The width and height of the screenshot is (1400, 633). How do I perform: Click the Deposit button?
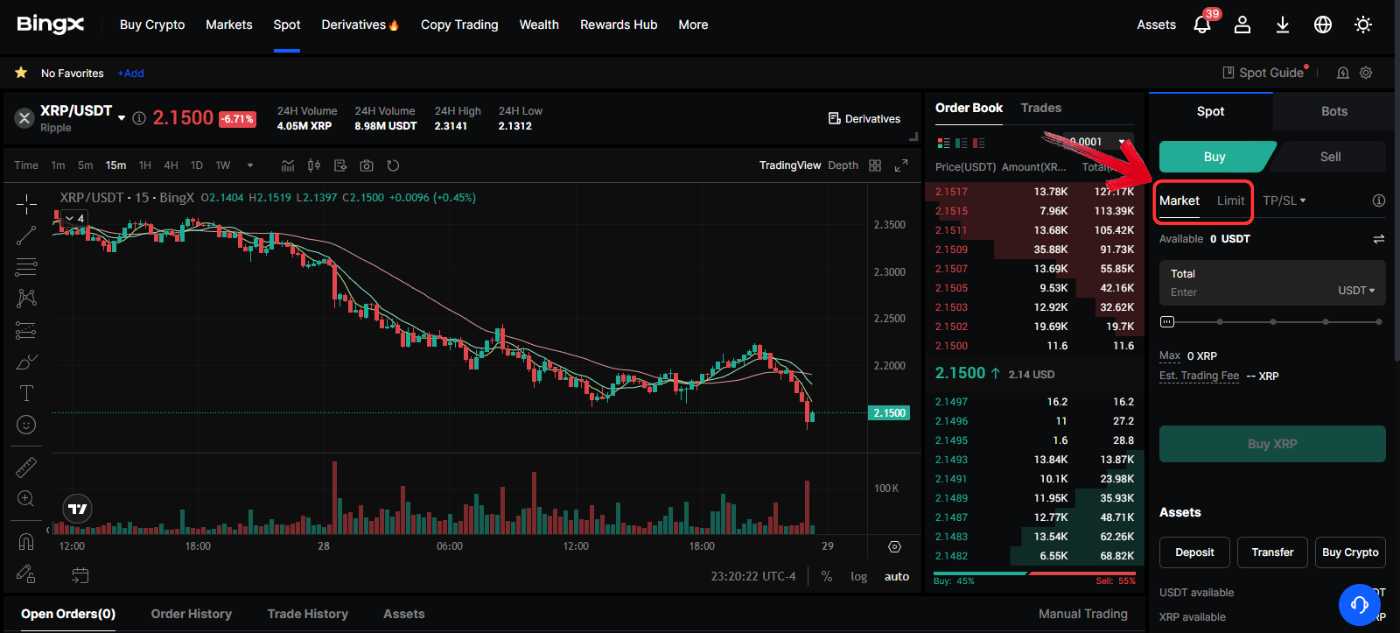pos(1194,552)
